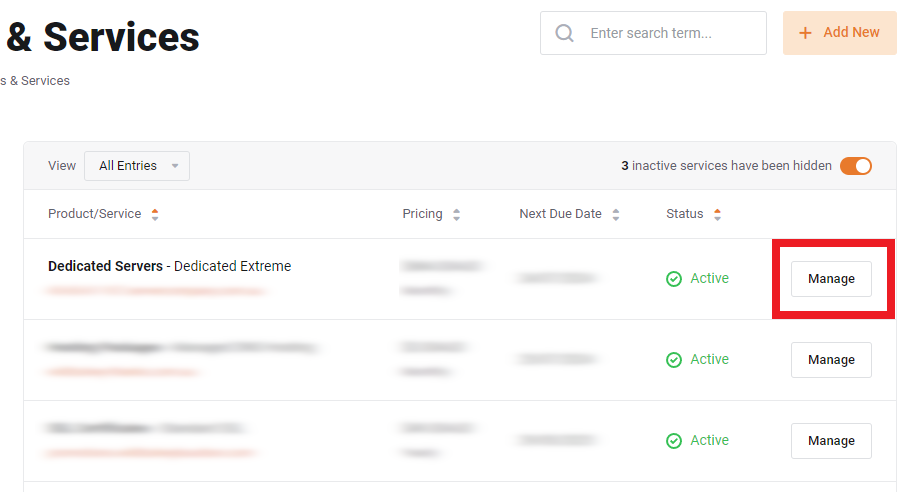Click Active checkmark icon in second row

pos(674,360)
